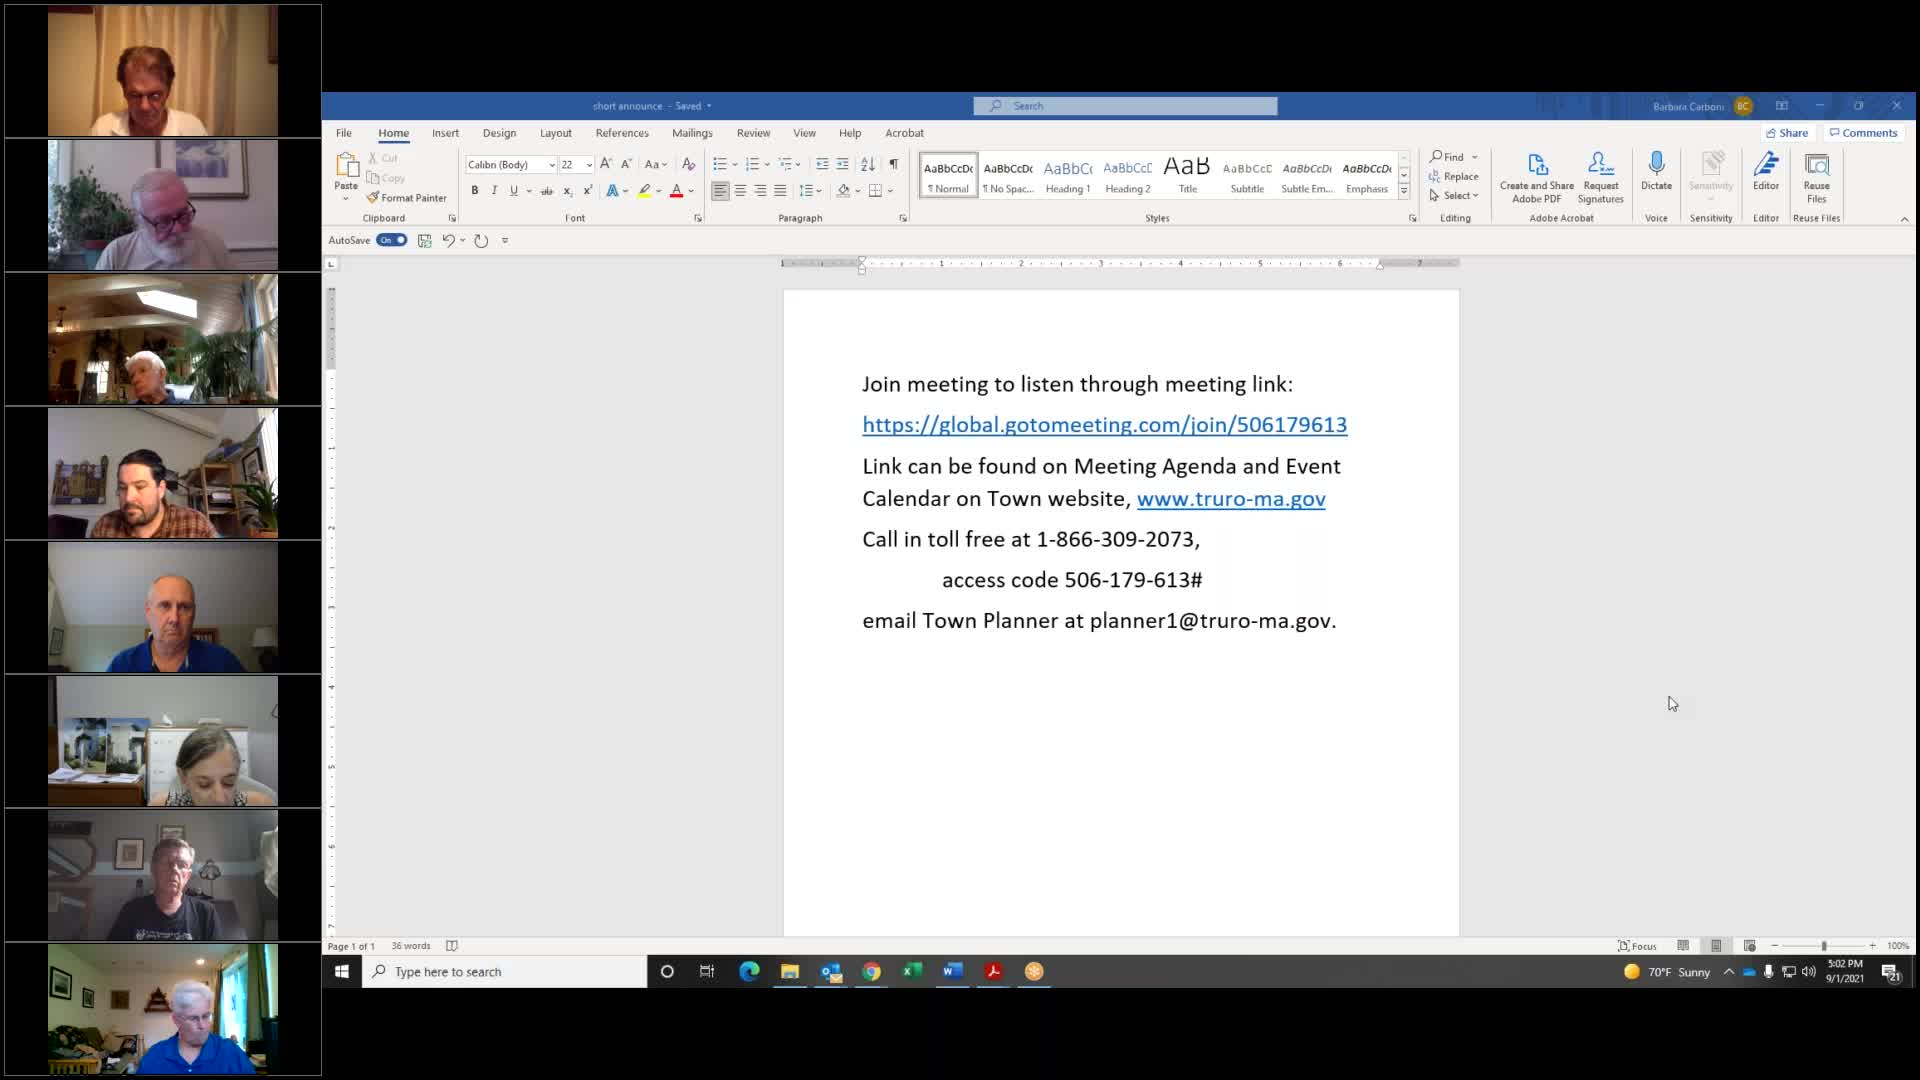Switch to the Mailings tab

[692, 133]
